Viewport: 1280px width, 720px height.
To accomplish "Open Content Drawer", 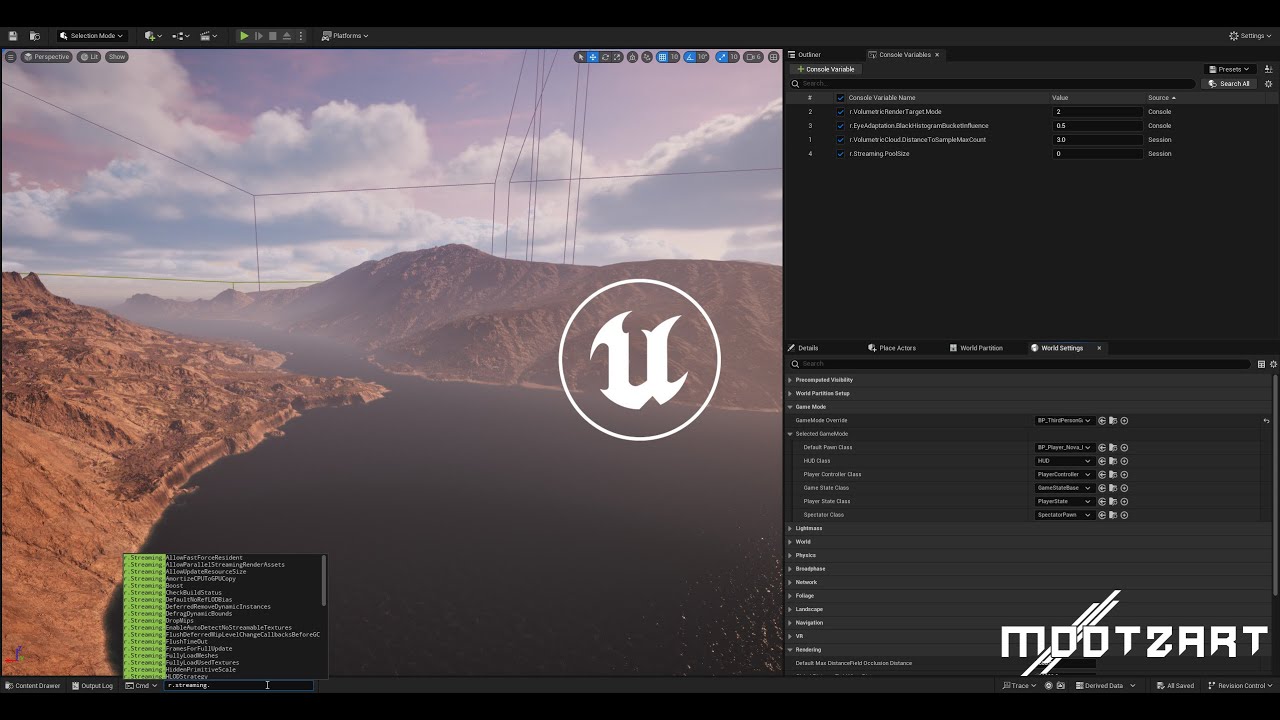I will coord(33,686).
